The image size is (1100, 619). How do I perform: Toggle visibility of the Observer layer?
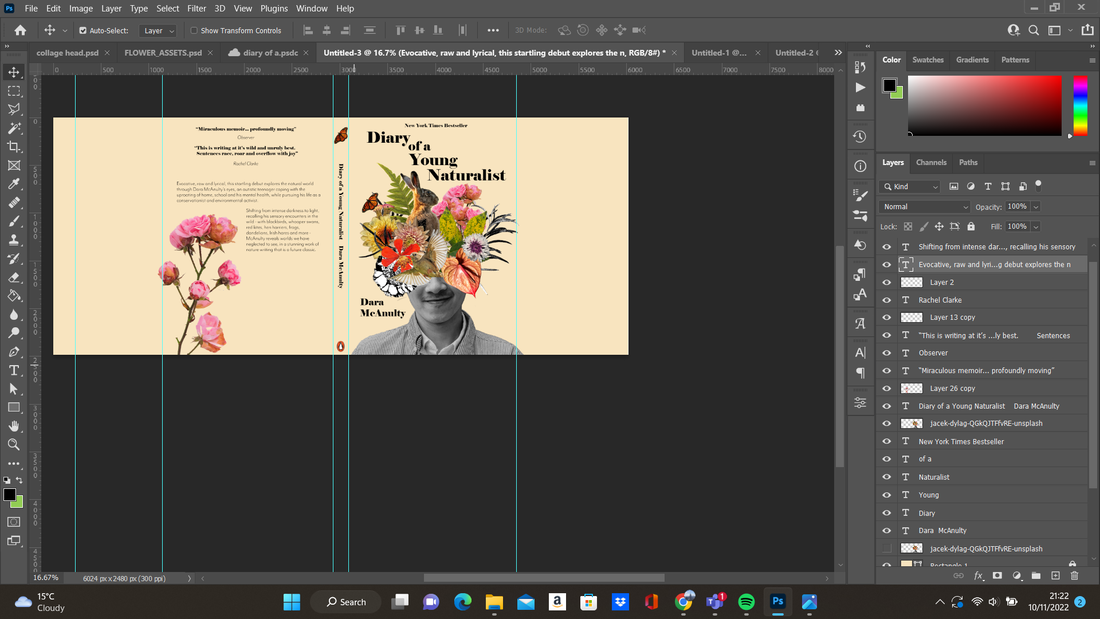coord(887,353)
